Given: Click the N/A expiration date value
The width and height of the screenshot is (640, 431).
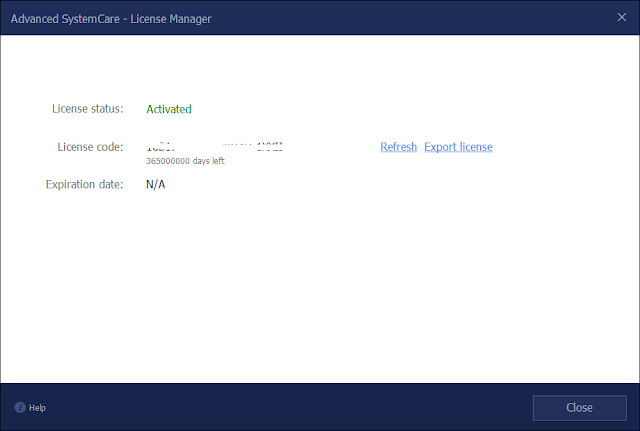Looking at the screenshot, I should (156, 184).
